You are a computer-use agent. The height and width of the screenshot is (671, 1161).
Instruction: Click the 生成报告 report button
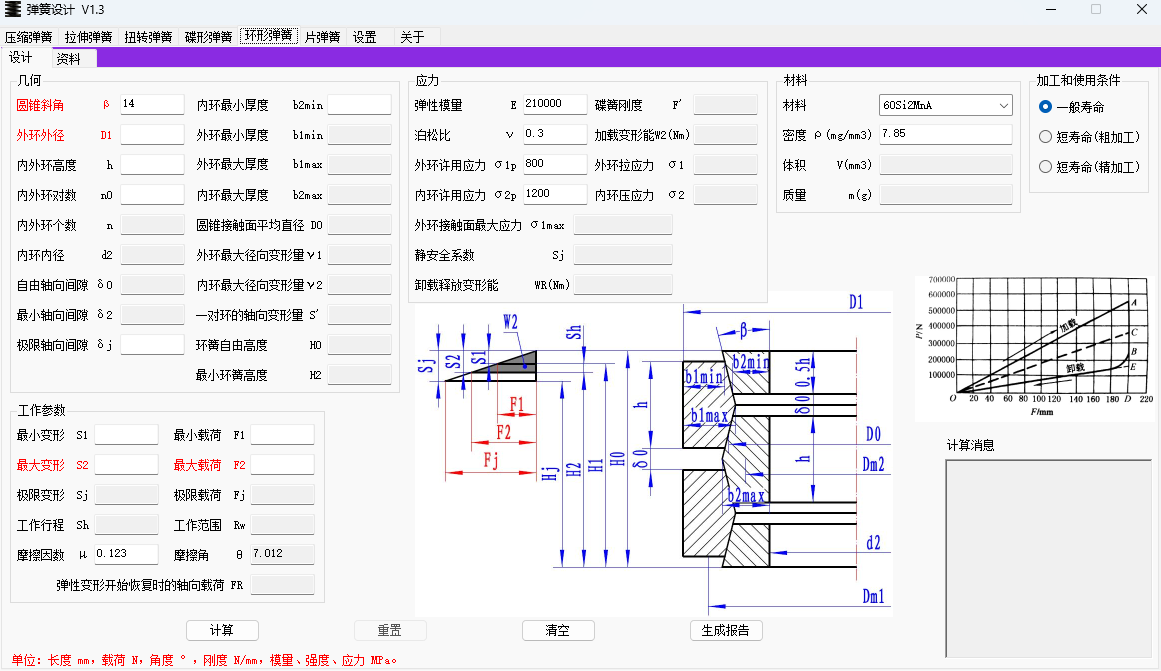coord(726,630)
